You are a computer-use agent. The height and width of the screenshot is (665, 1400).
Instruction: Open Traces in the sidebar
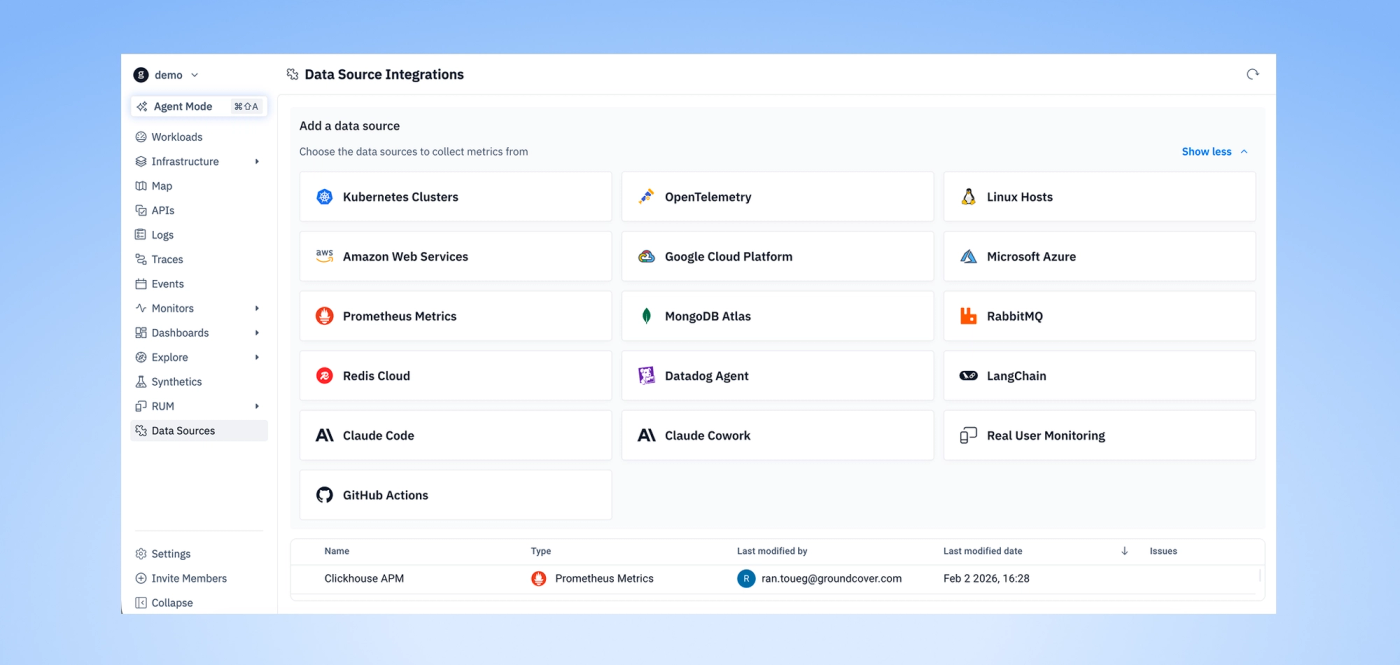(x=199, y=260)
